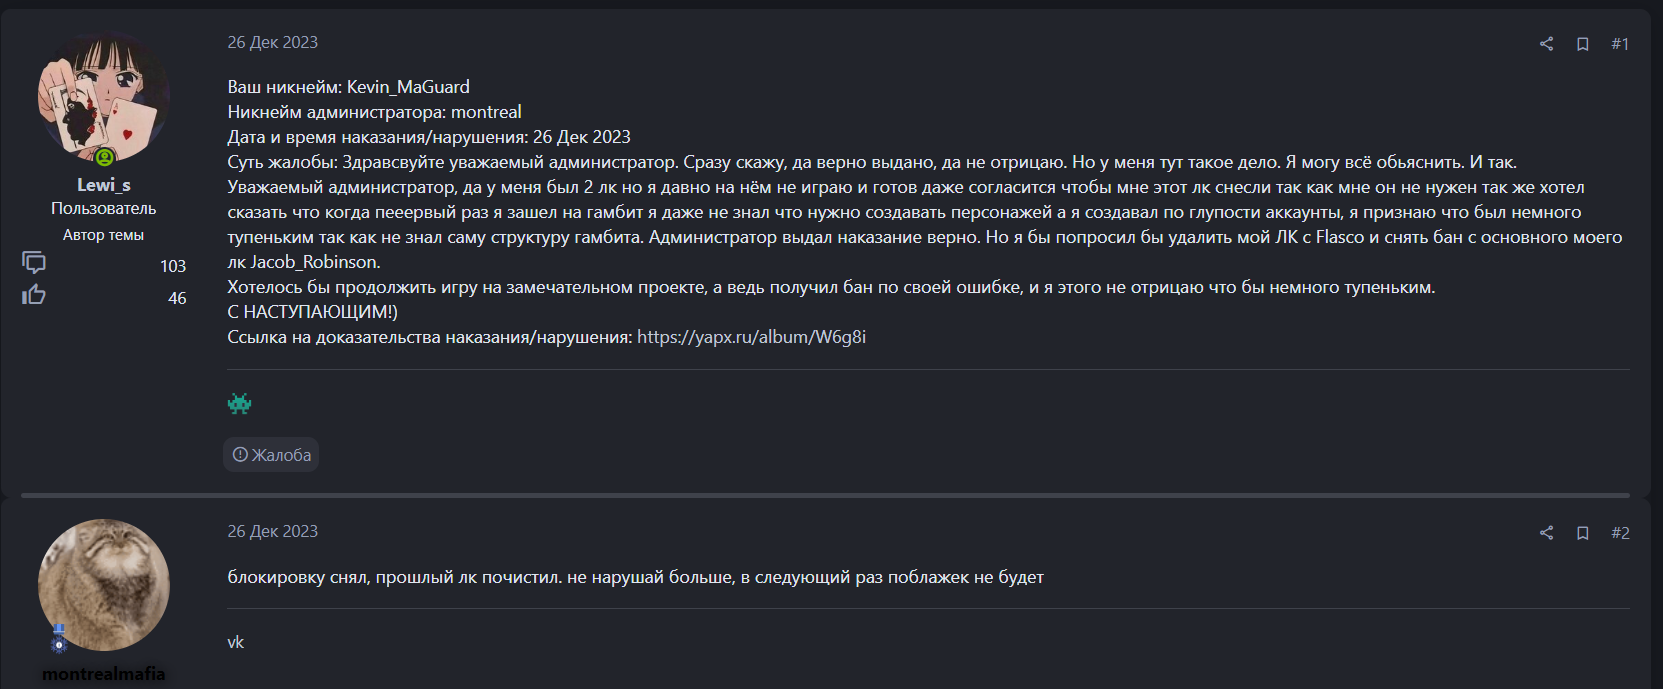Bookmark the montrealmafia reply

point(1583,533)
